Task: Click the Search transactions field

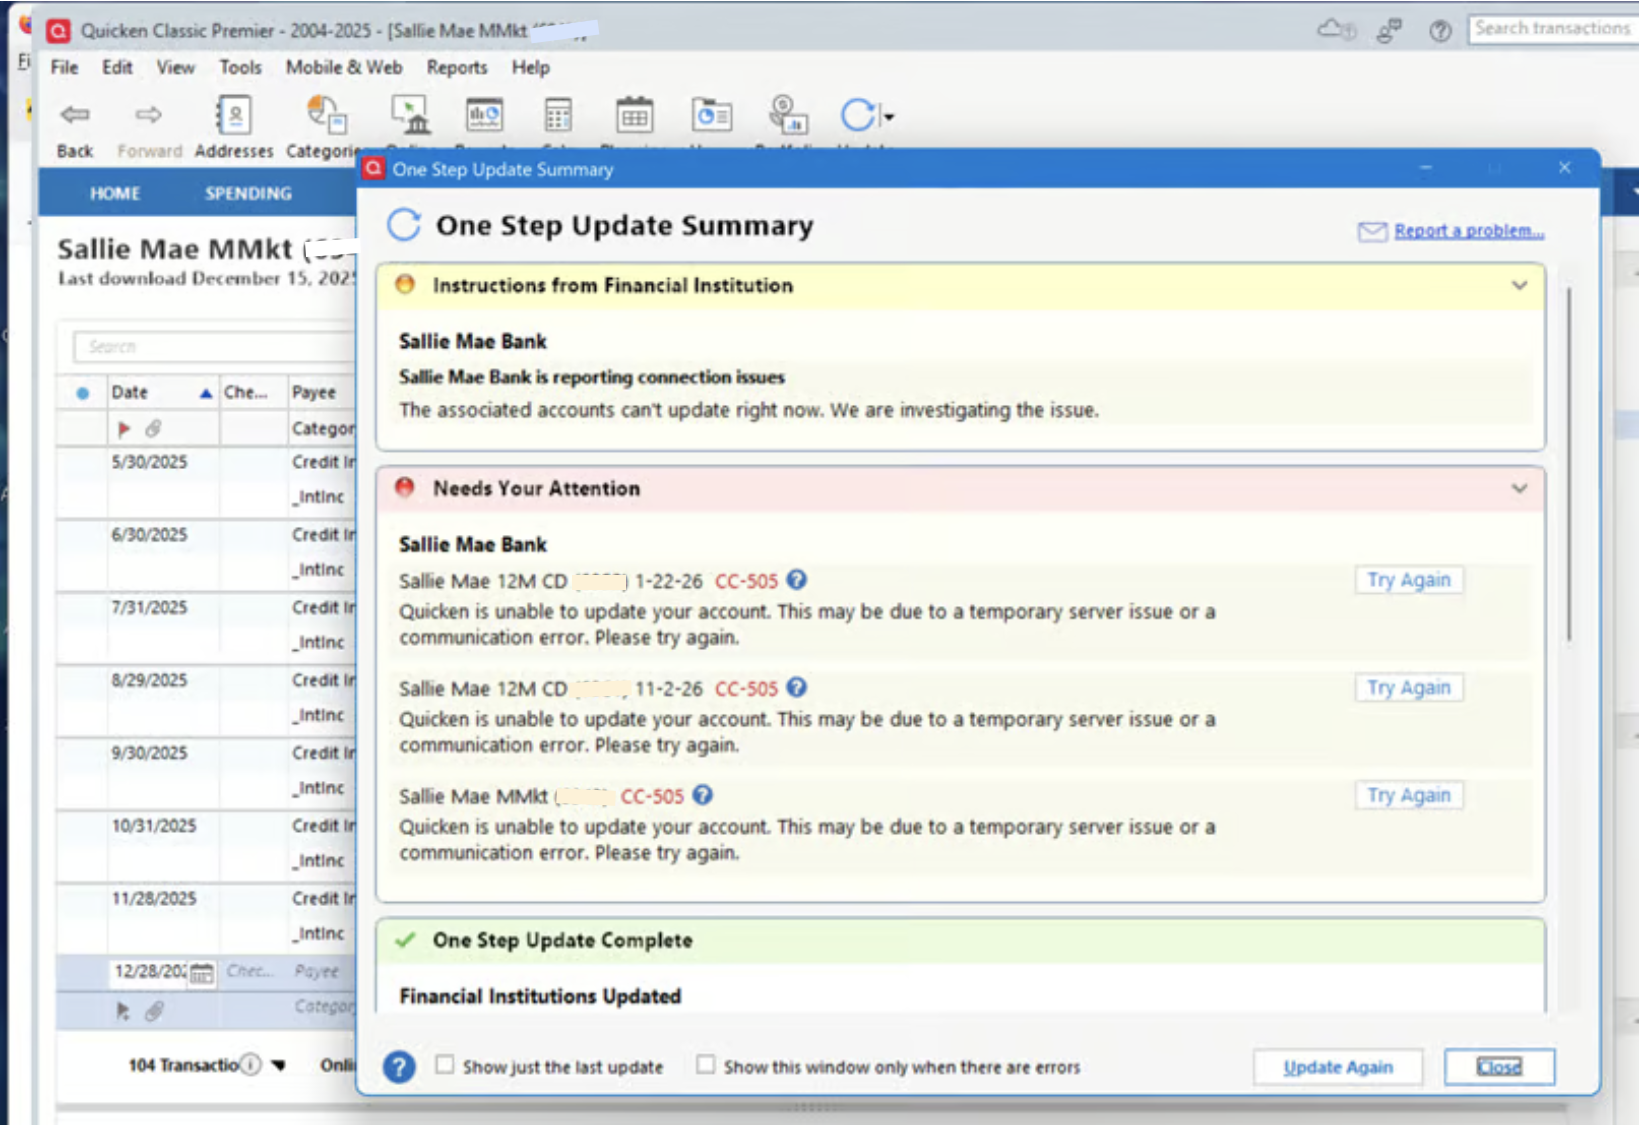Action: pyautogui.click(x=1553, y=30)
